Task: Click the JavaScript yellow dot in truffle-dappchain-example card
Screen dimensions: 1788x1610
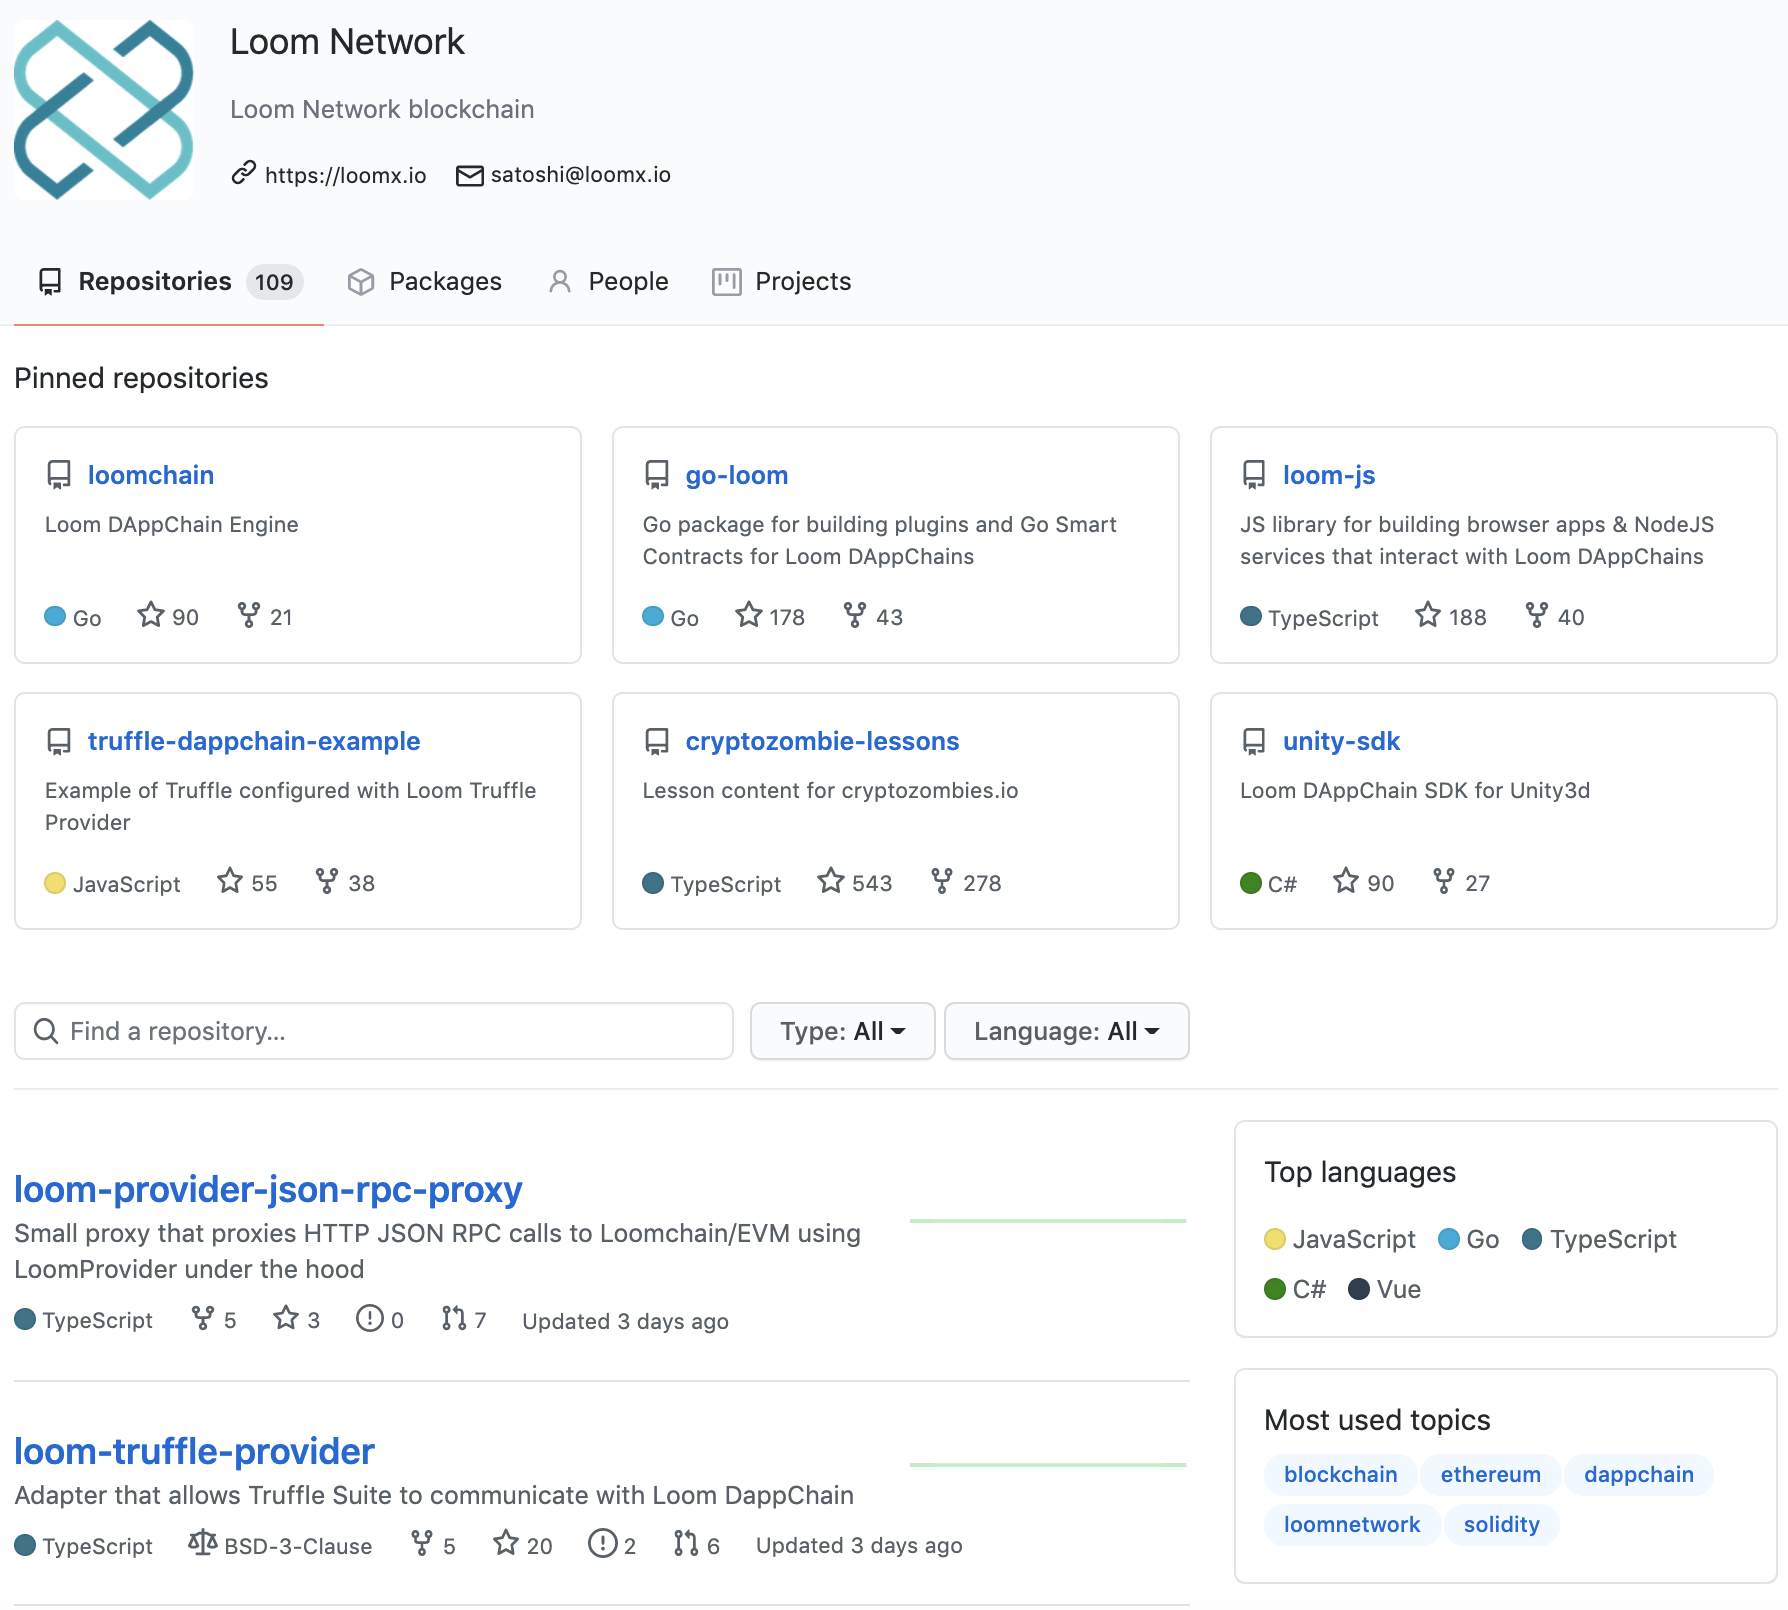Action: point(55,883)
